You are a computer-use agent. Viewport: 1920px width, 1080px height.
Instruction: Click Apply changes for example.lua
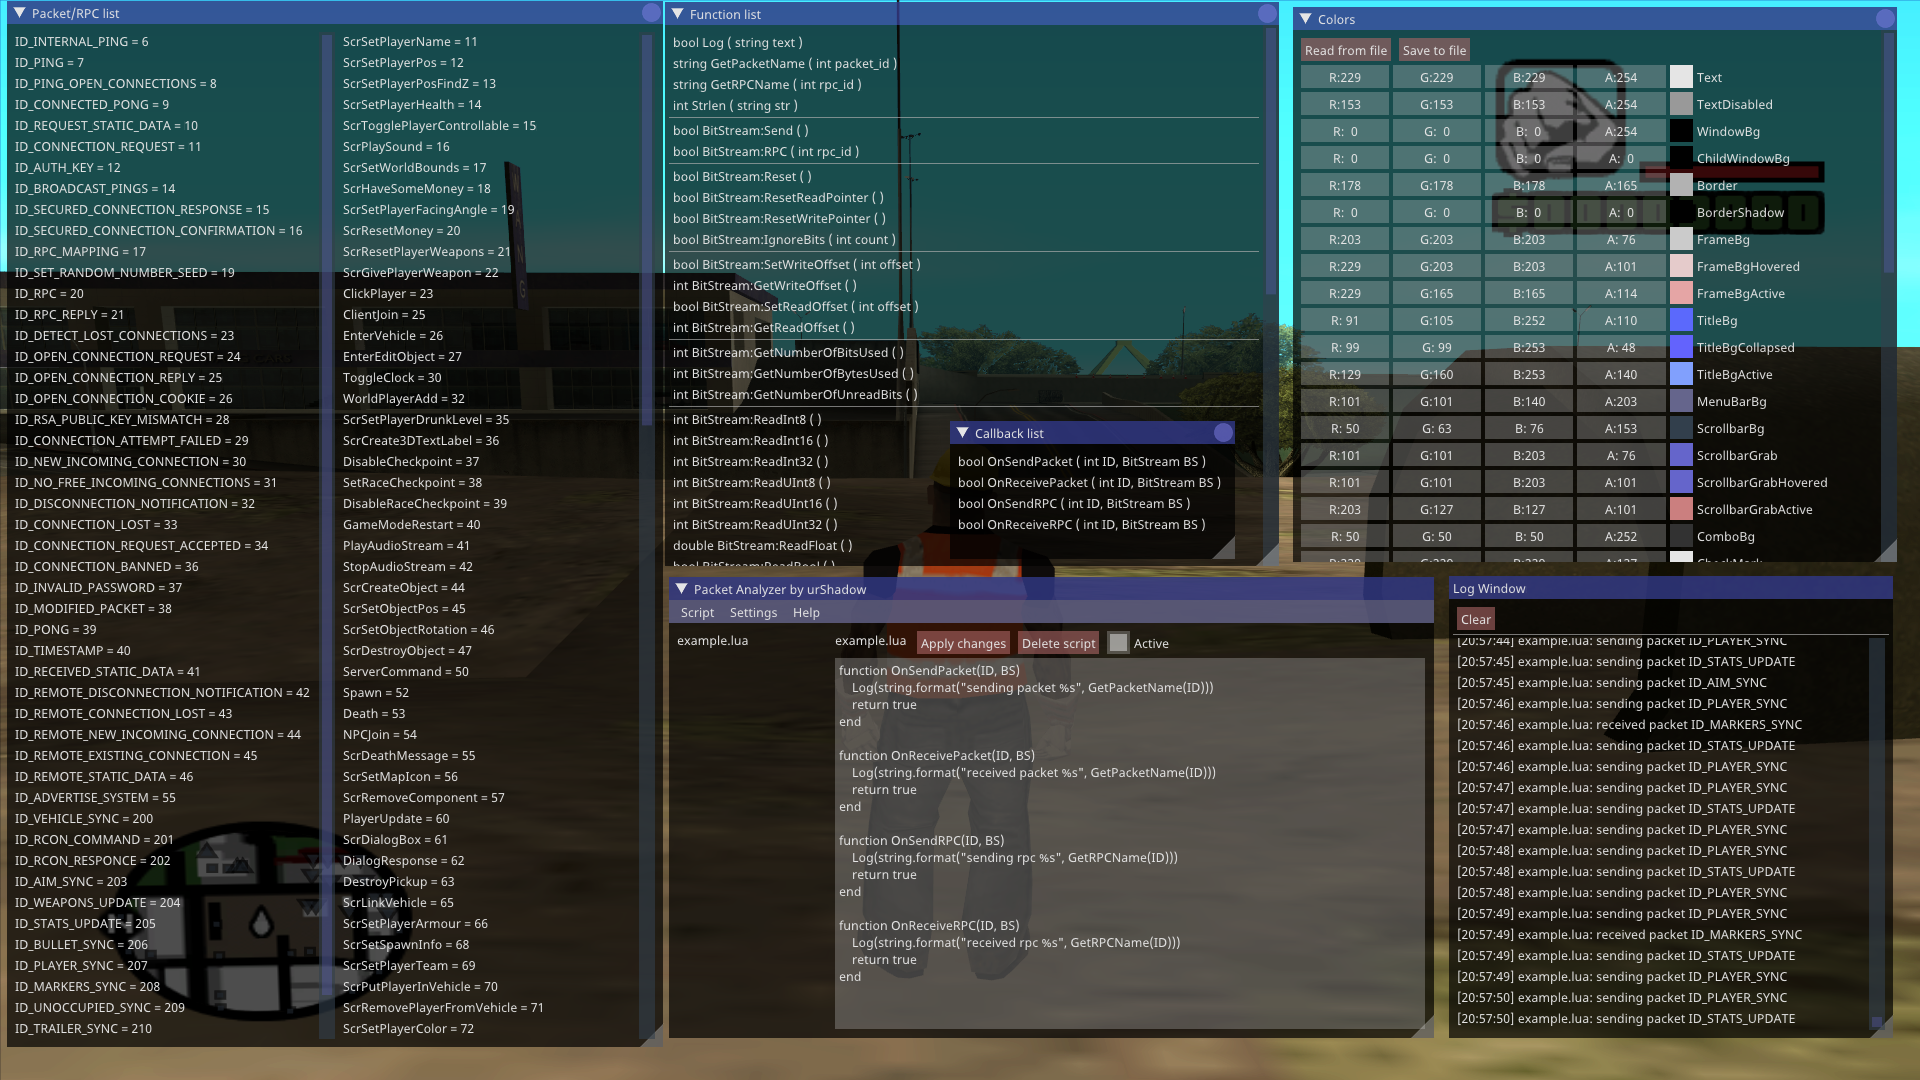pos(963,642)
